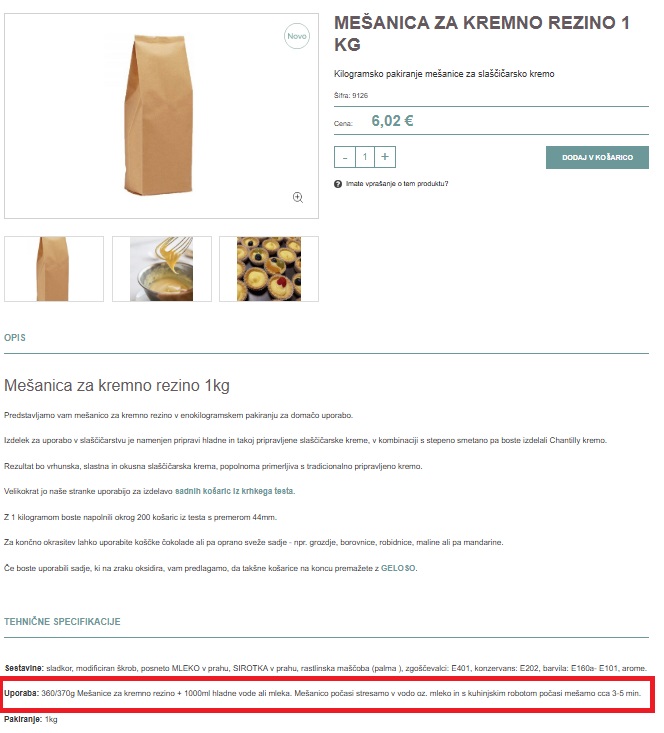Image resolution: width=664 pixels, height=733 pixels.
Task: Click the Novo badge on product image
Action: pyautogui.click(x=297, y=36)
